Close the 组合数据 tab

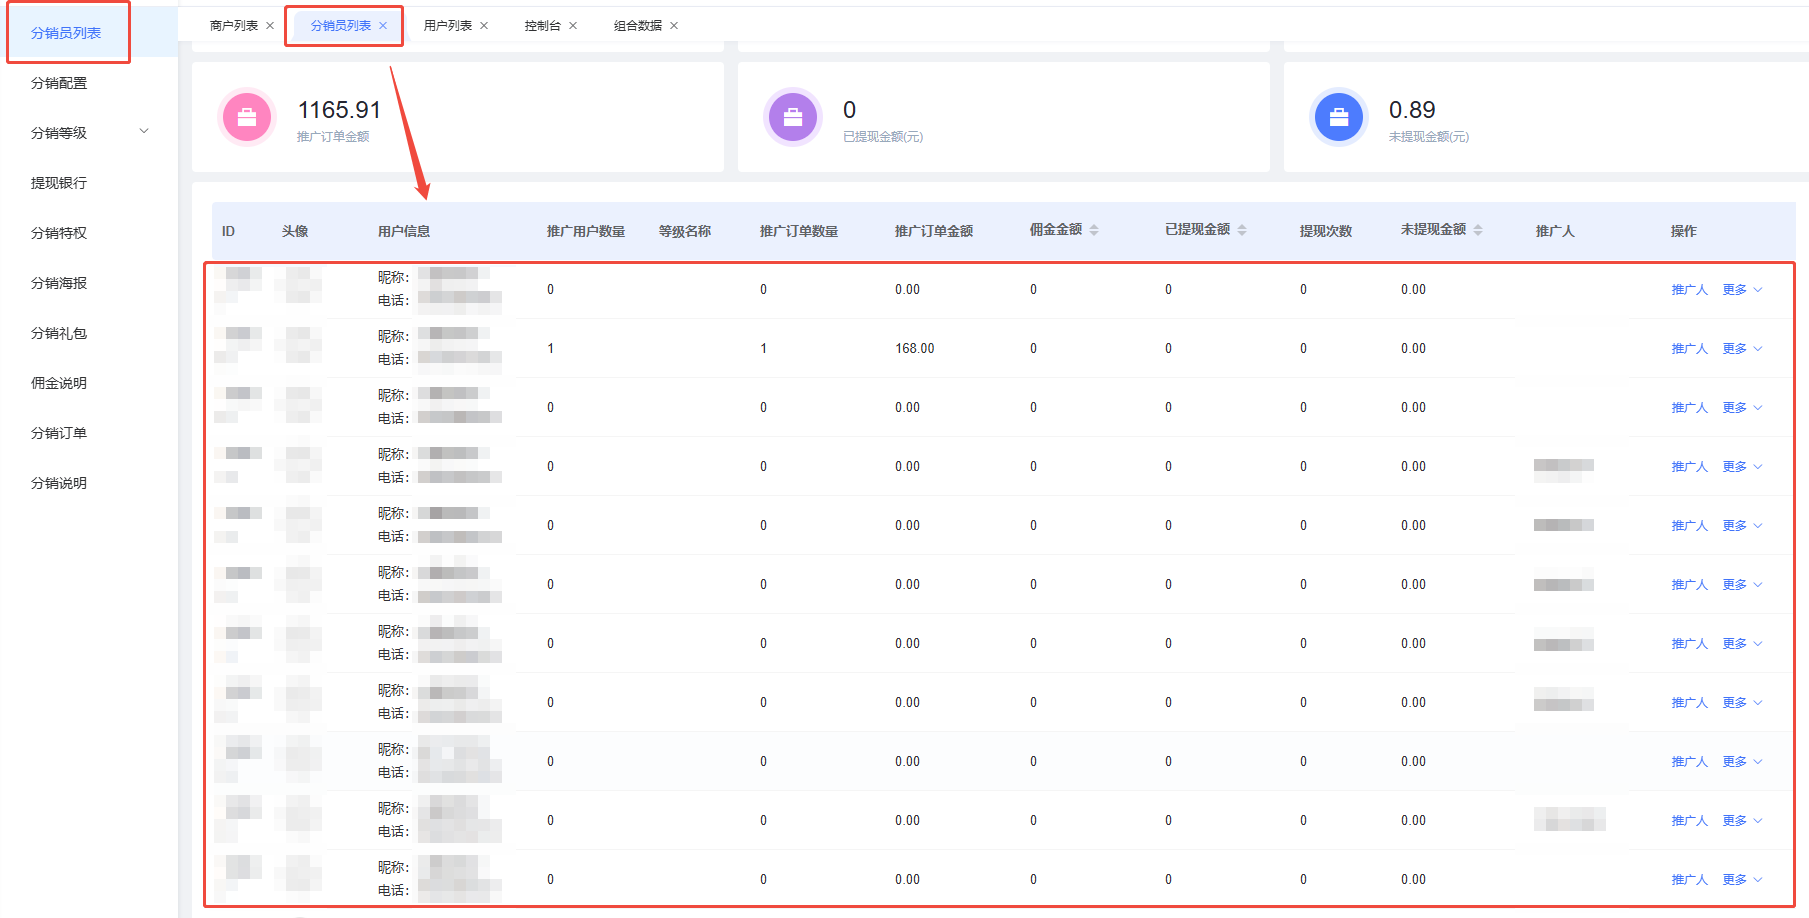(x=674, y=26)
